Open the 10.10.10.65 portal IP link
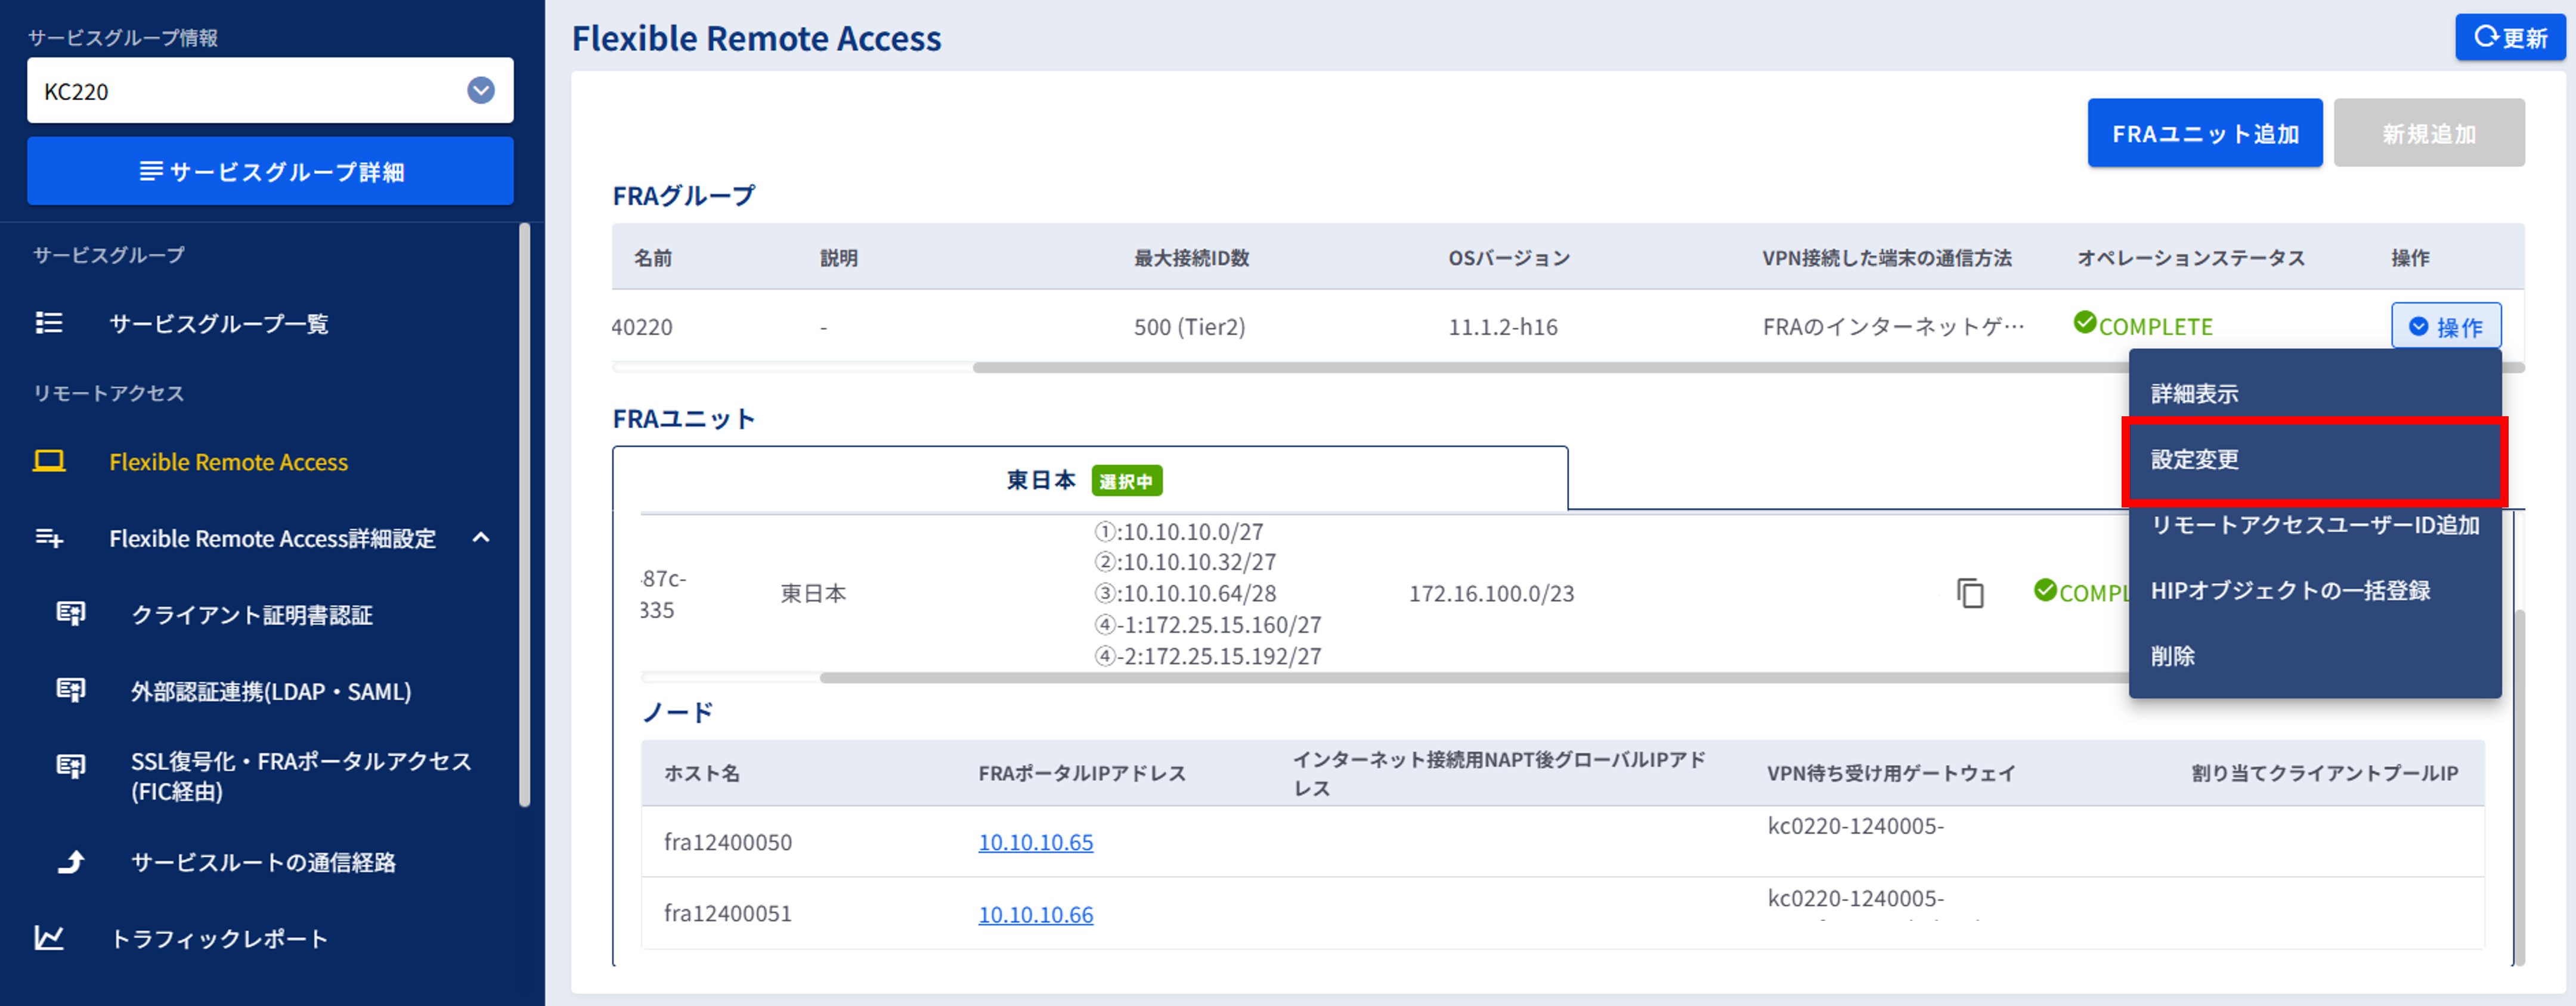Viewport: 2576px width, 1006px height. point(1035,843)
